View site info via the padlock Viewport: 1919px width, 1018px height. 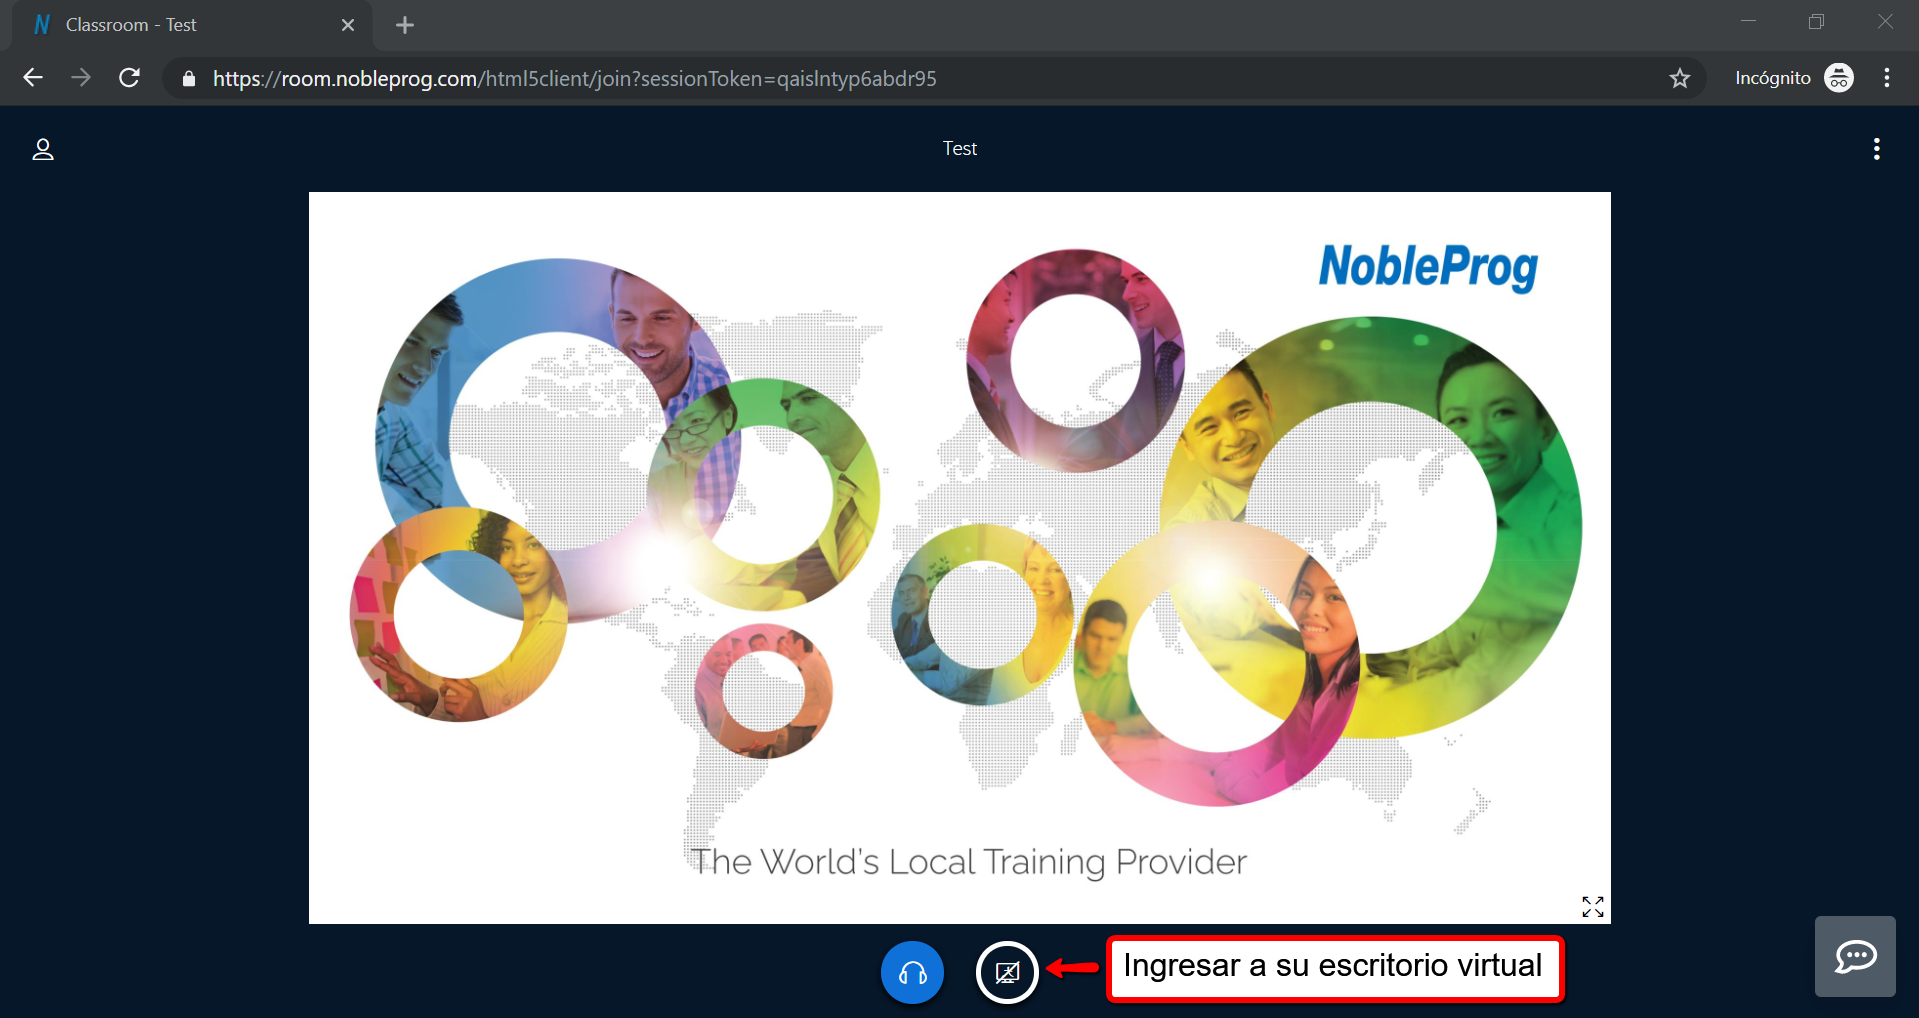189,78
